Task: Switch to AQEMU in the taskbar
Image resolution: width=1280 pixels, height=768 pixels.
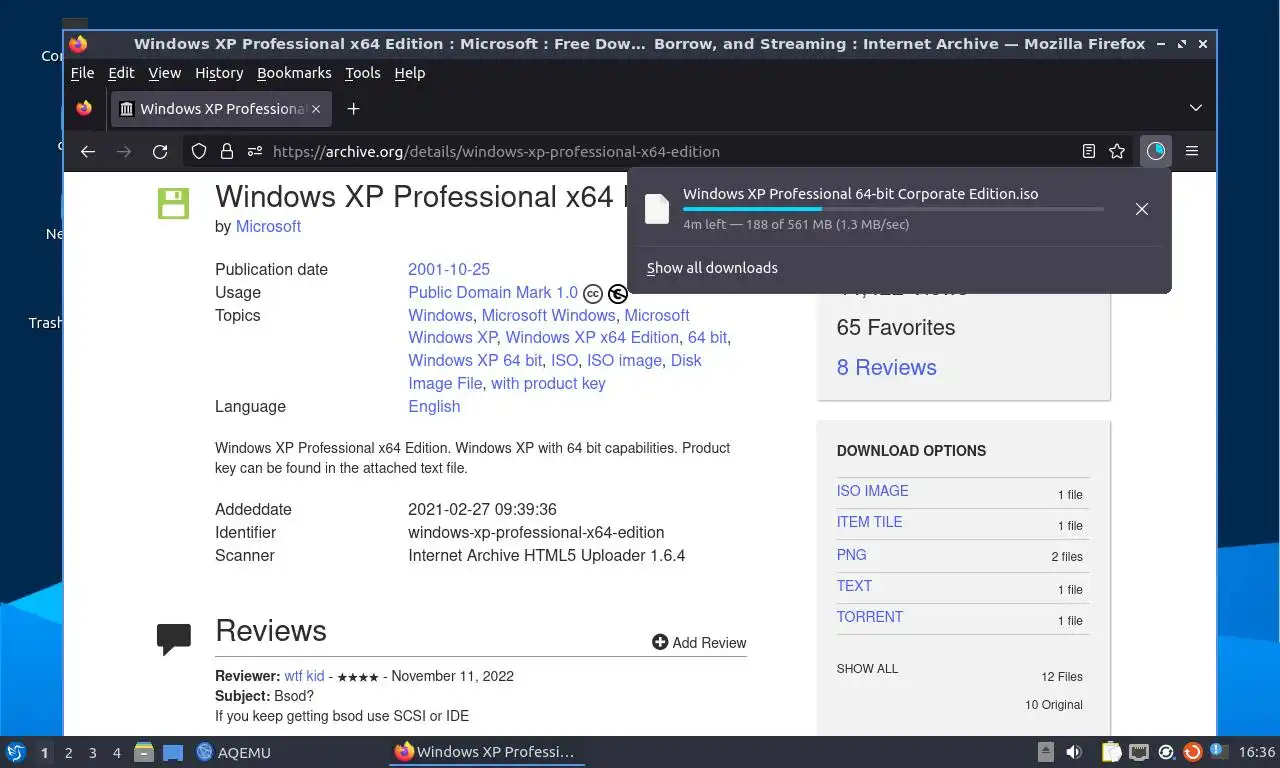Action: click(234, 752)
